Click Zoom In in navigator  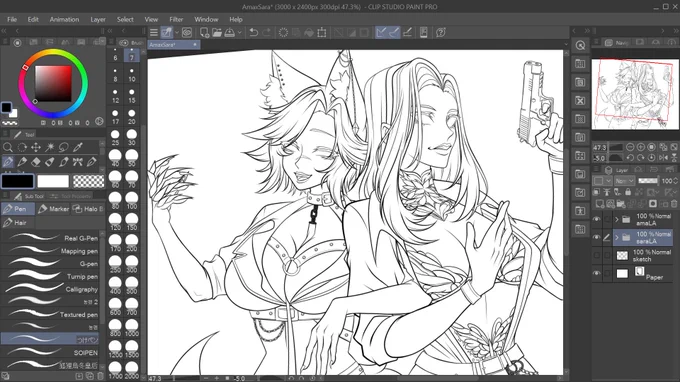(x=641, y=147)
